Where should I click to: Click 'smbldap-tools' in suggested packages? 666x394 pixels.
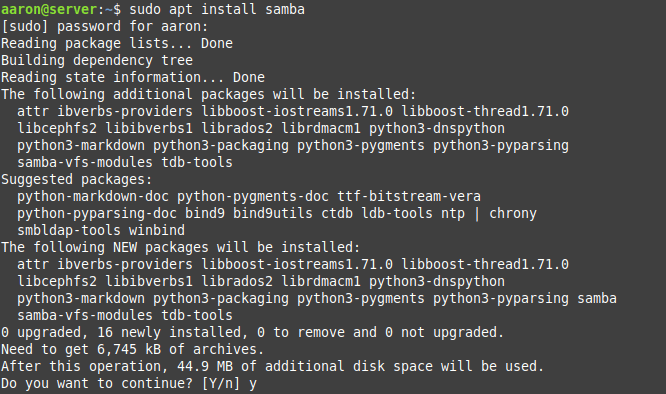[69, 230]
